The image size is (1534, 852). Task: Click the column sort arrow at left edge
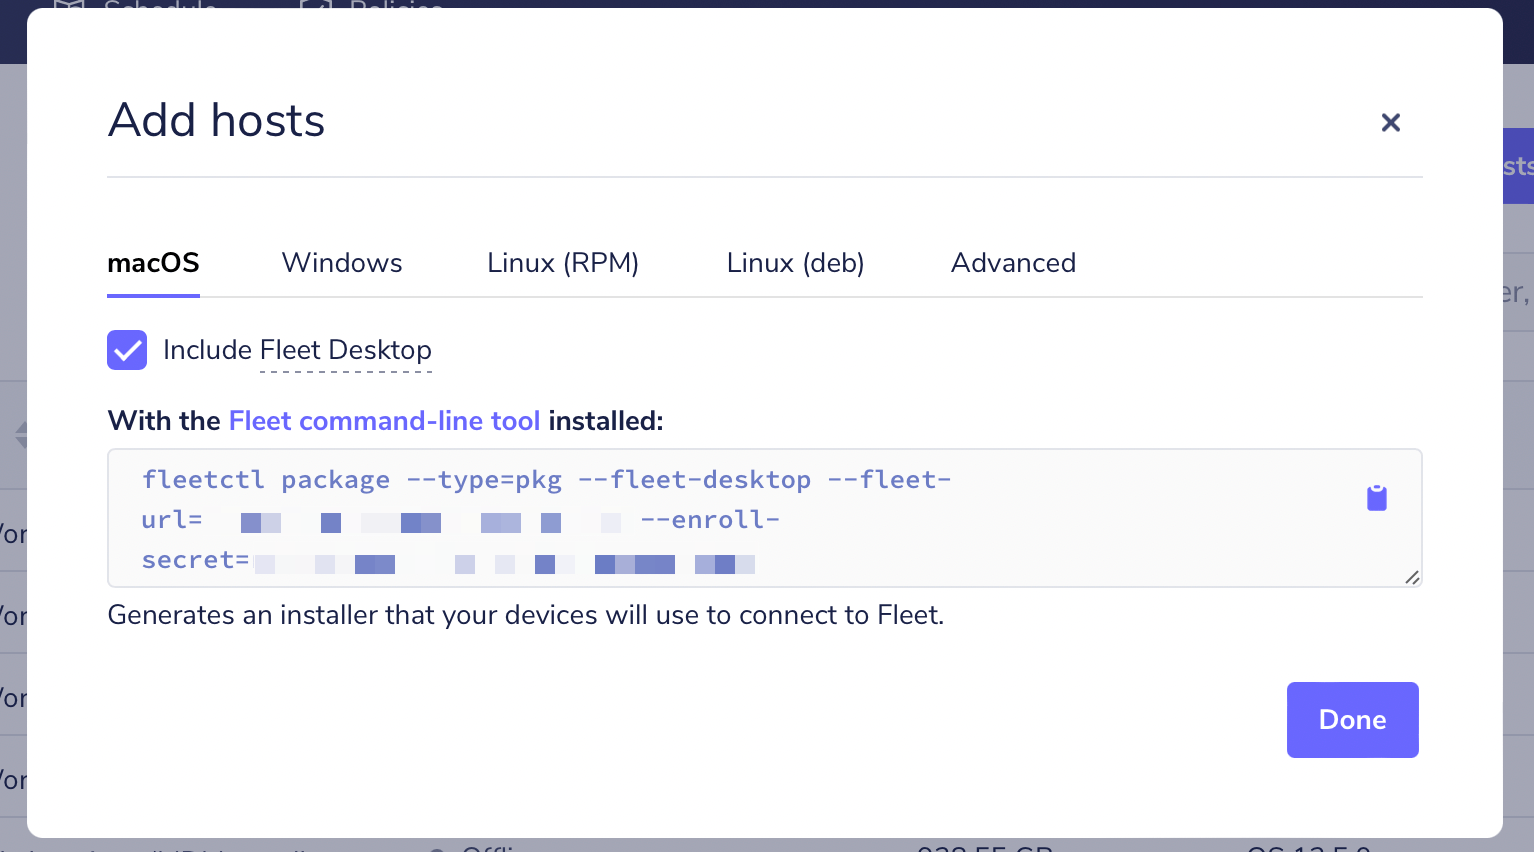tap(21, 435)
